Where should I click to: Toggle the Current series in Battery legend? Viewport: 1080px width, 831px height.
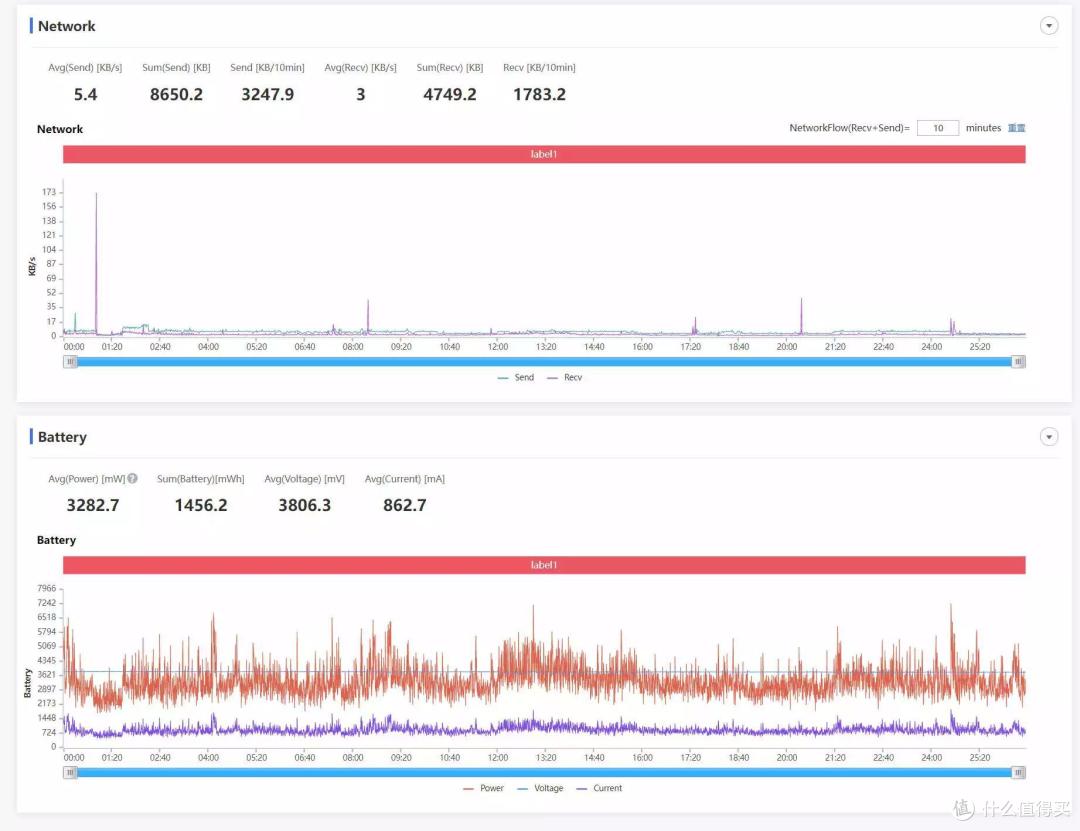coord(599,788)
